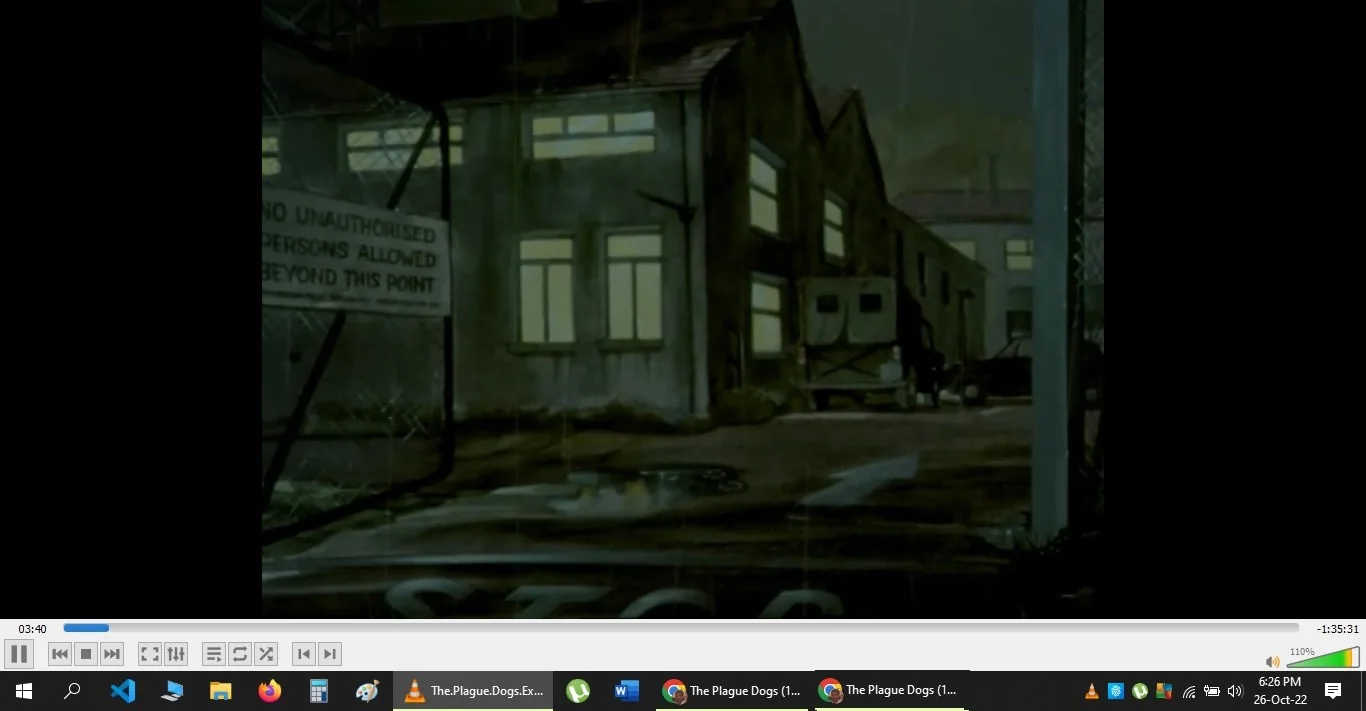Screen dimensions: 1366x711
Task: Toggle random shuffle playback
Action: [266, 654]
